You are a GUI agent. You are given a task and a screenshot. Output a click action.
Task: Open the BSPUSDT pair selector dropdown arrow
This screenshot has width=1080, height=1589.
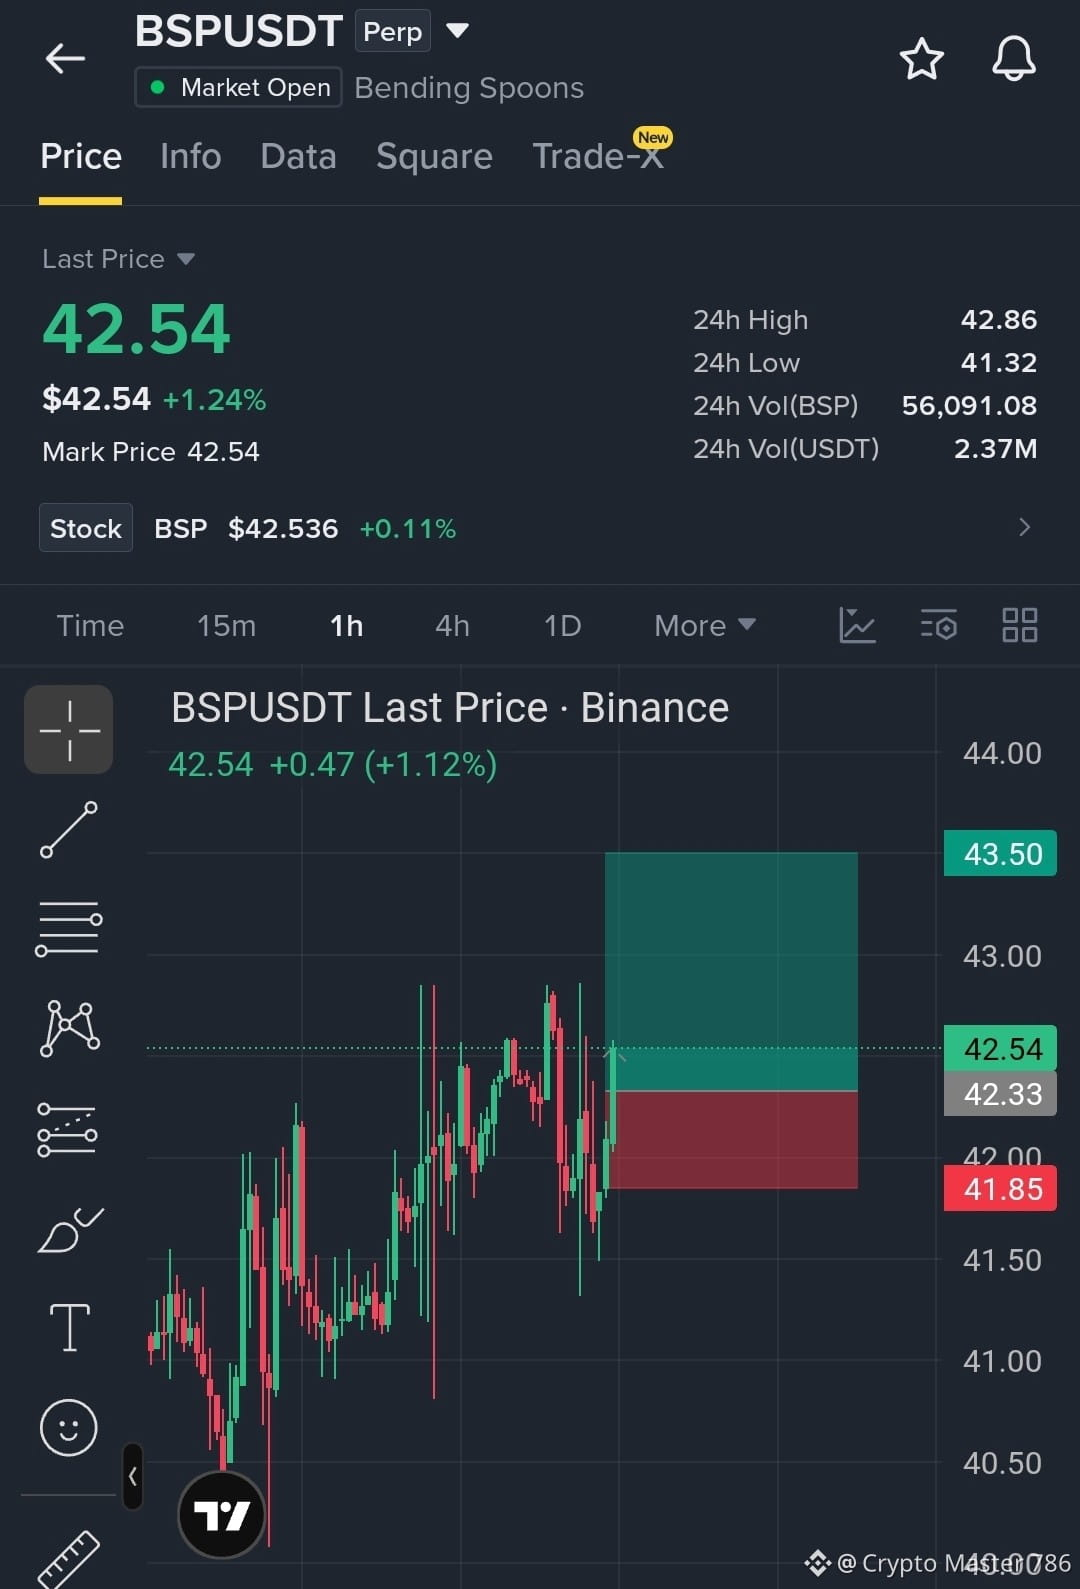point(457,31)
